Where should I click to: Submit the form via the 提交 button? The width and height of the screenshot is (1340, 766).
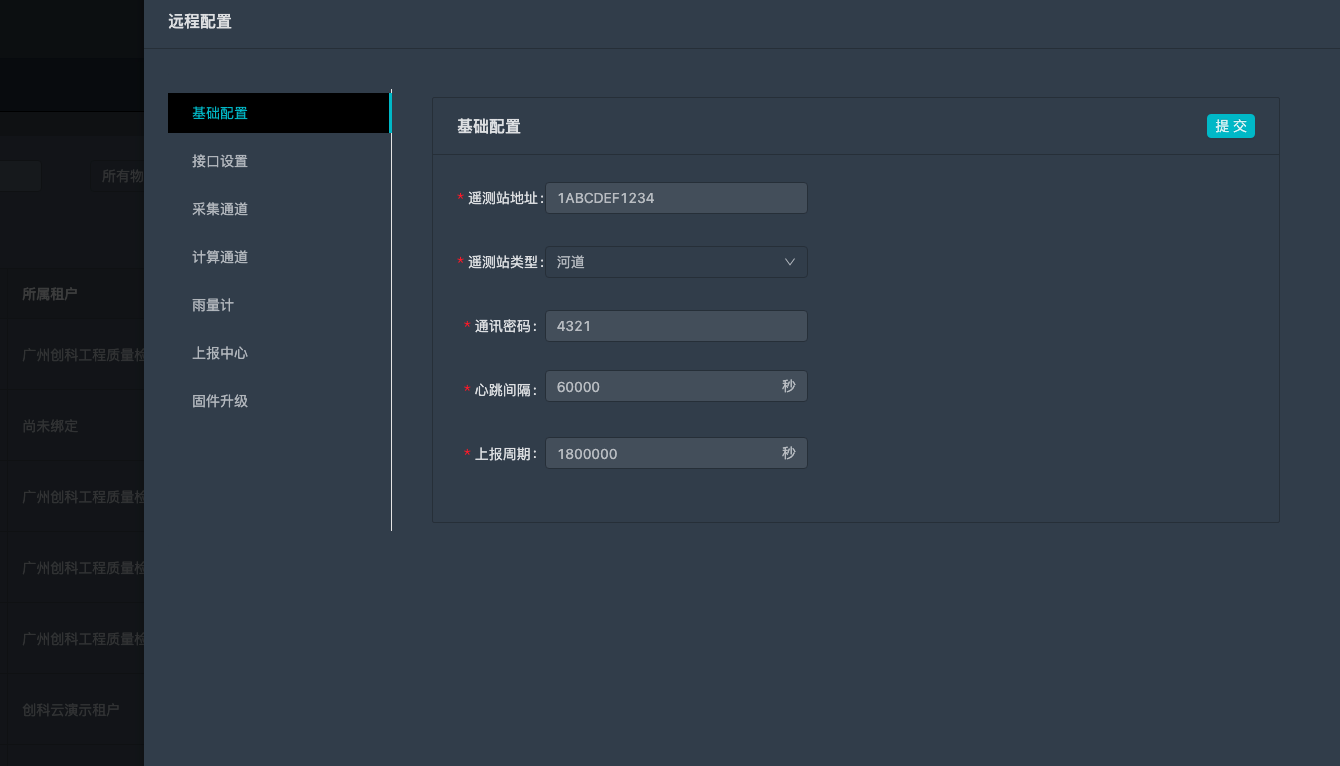coord(1230,126)
